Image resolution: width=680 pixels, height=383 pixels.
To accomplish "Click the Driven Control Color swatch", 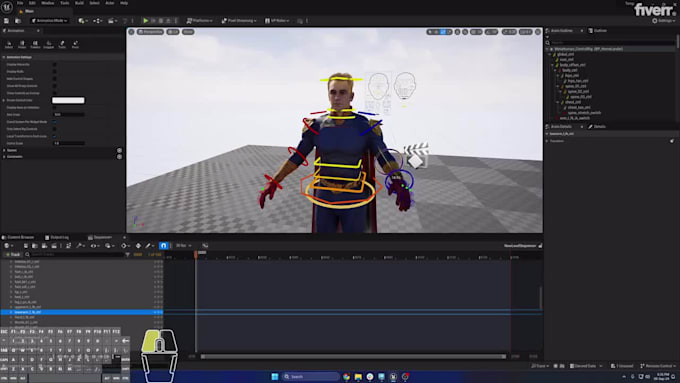I will [68, 100].
